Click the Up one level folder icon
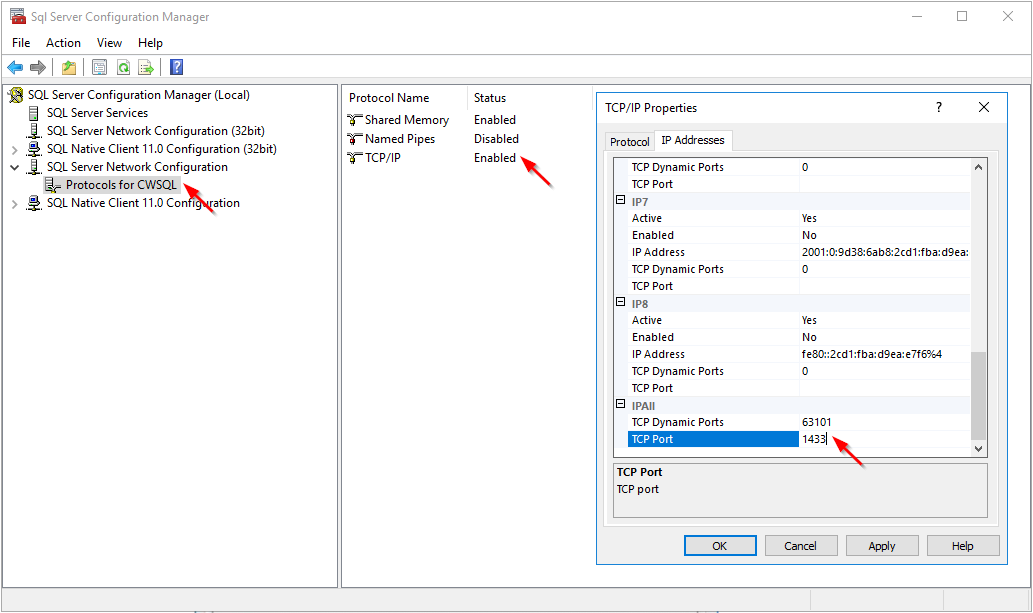Screen dimensions: 1033x613 (68, 68)
